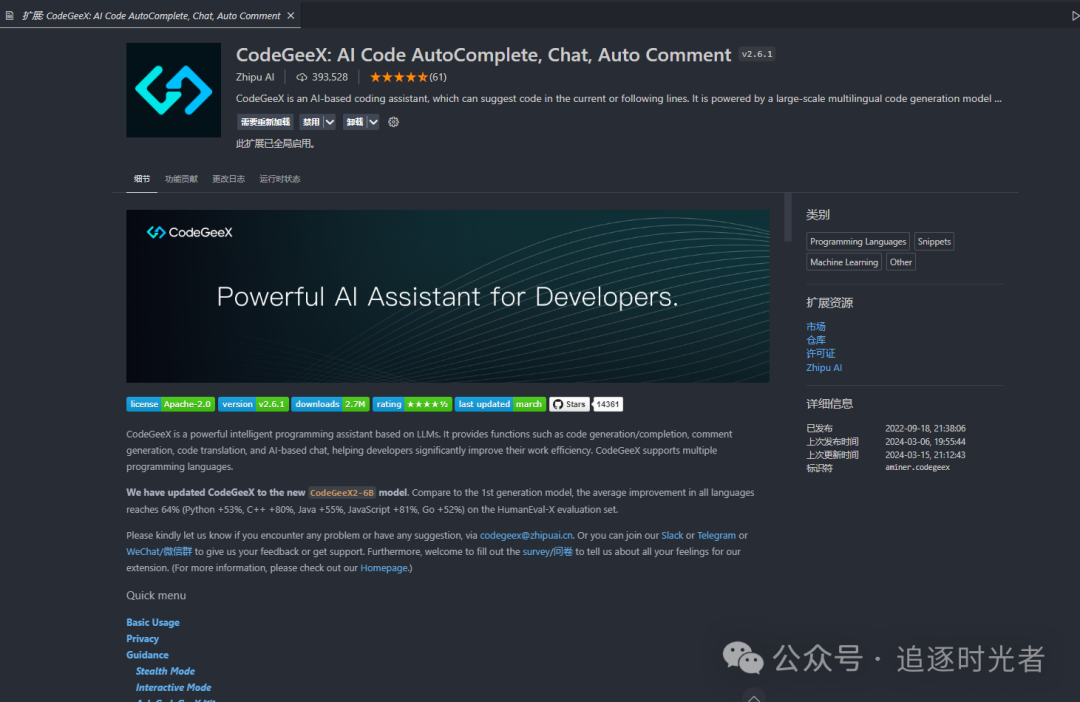This screenshot has width=1080, height=702.
Task: Open ratings via the five stars
Action: click(398, 77)
